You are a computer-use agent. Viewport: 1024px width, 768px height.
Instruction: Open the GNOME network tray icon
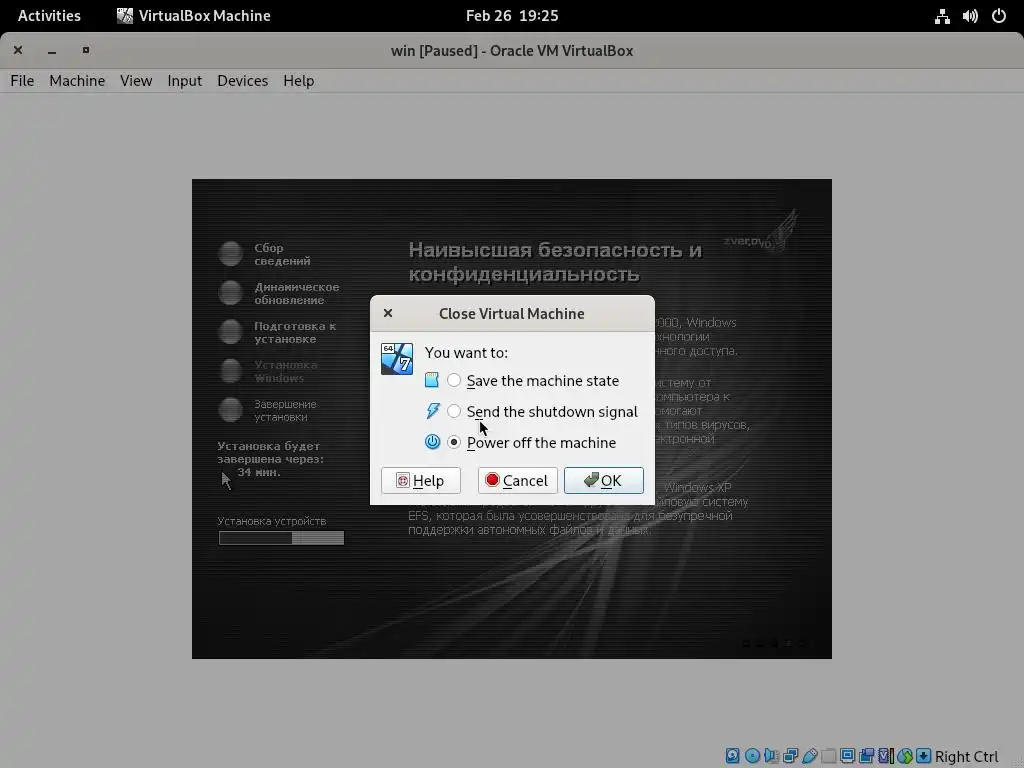tap(942, 16)
